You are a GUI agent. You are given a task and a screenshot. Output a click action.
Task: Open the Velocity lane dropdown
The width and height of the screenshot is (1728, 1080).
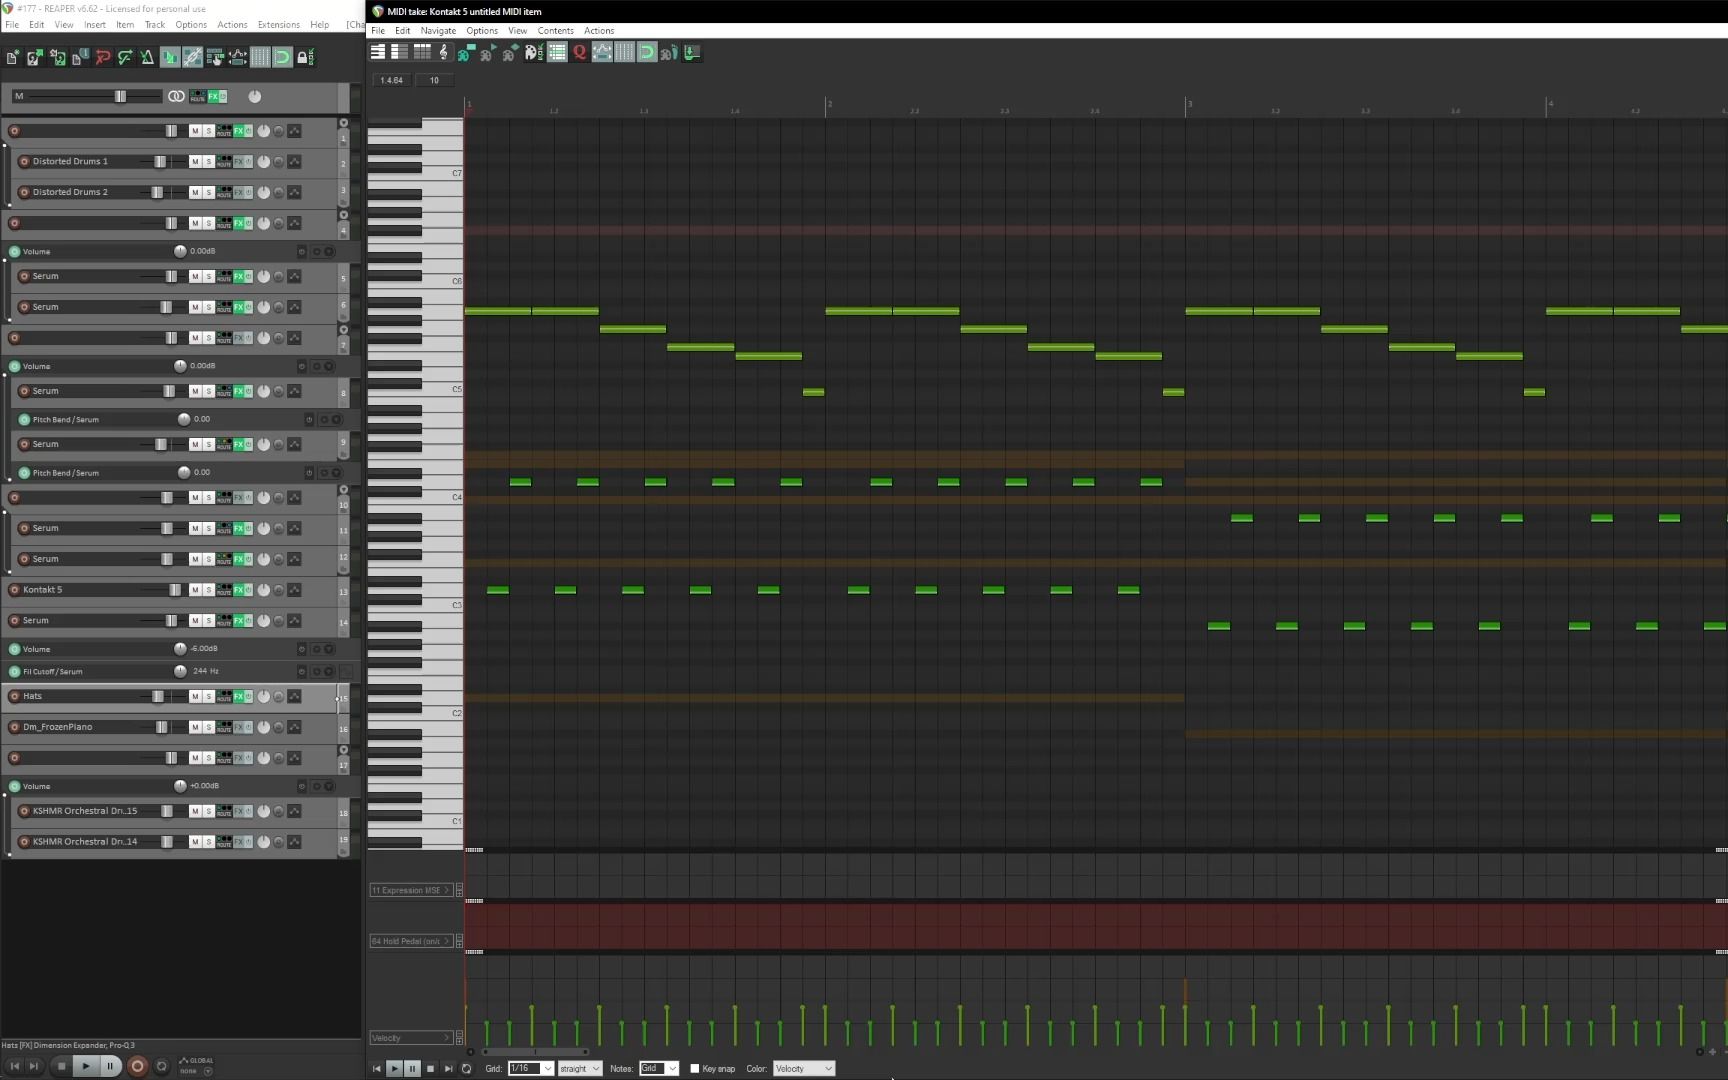[x=411, y=1038]
